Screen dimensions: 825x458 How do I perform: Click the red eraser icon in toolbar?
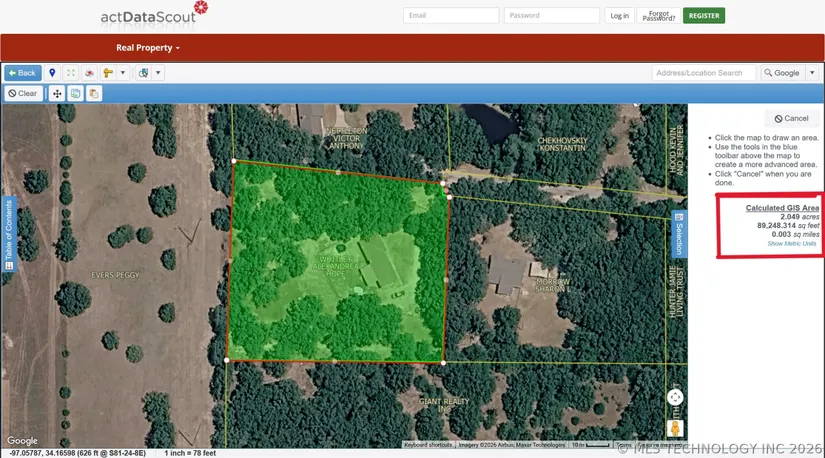[89, 73]
